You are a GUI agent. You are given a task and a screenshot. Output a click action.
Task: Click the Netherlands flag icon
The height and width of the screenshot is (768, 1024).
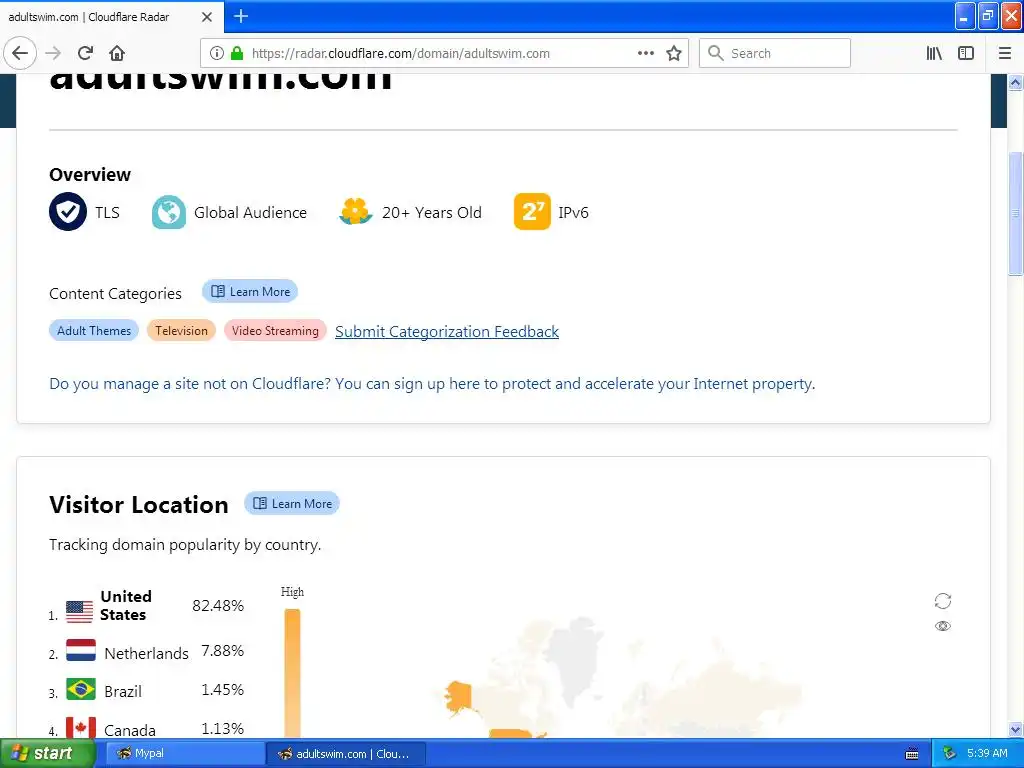coord(81,650)
